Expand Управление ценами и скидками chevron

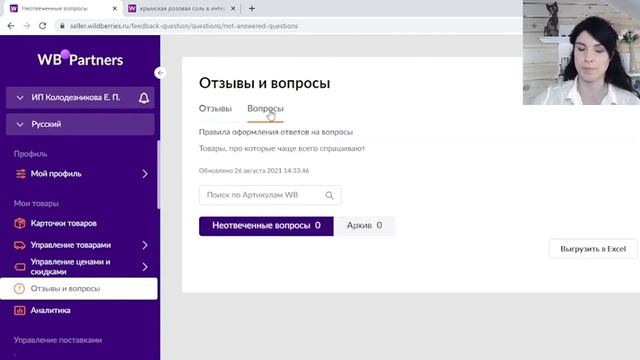click(x=145, y=267)
